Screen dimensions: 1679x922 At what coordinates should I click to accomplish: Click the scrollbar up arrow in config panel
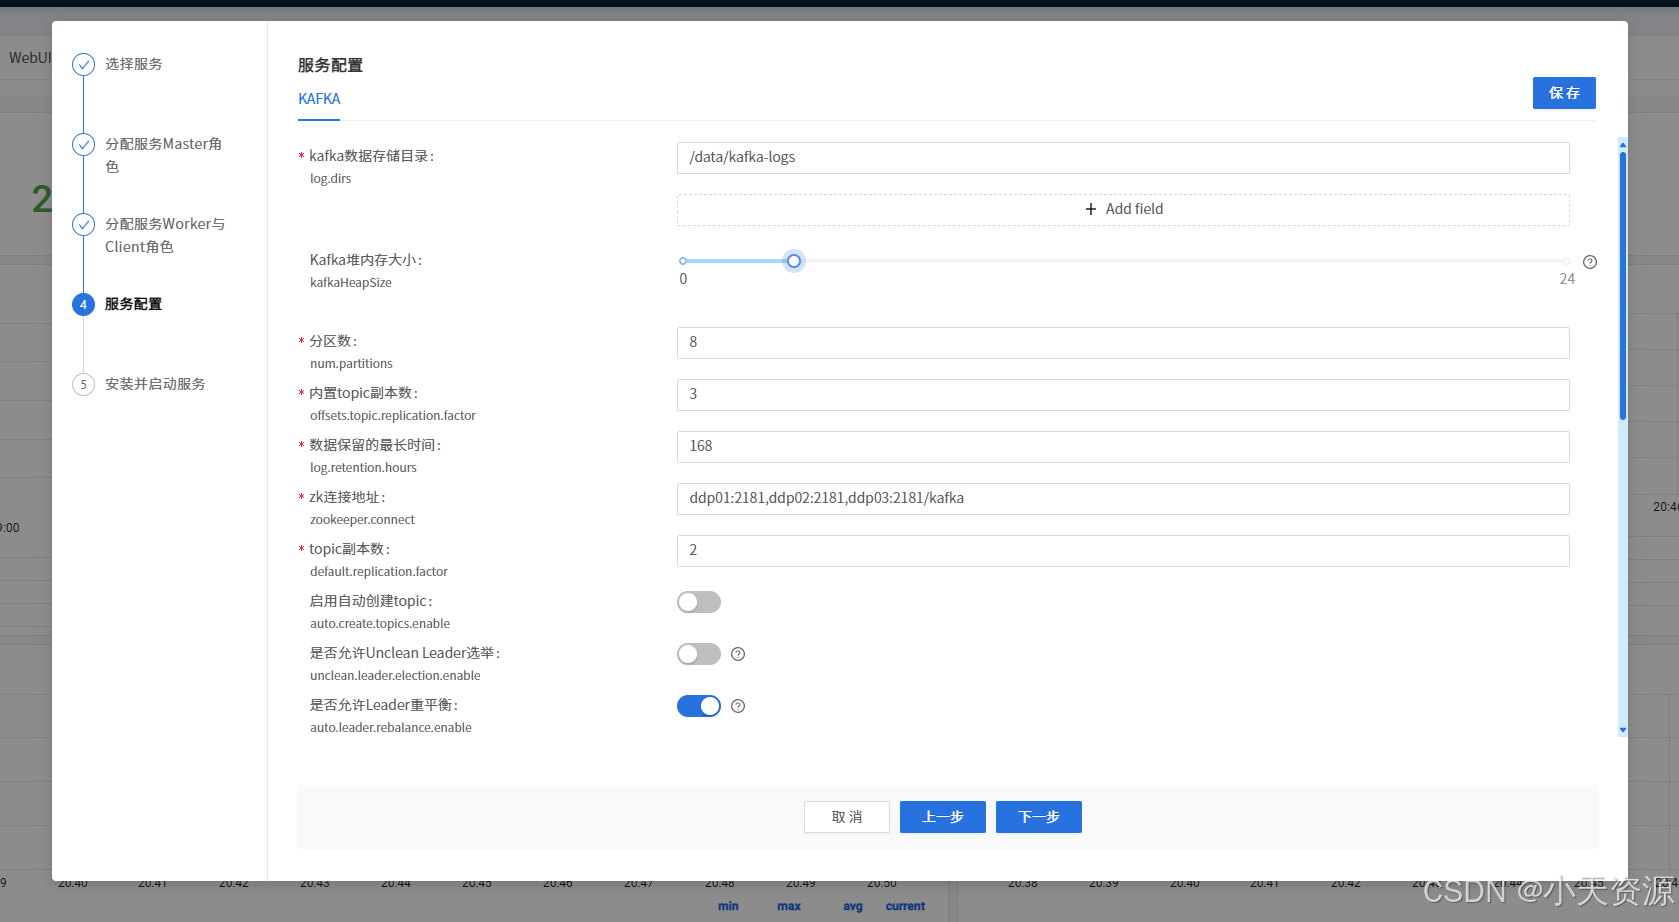pyautogui.click(x=1623, y=144)
